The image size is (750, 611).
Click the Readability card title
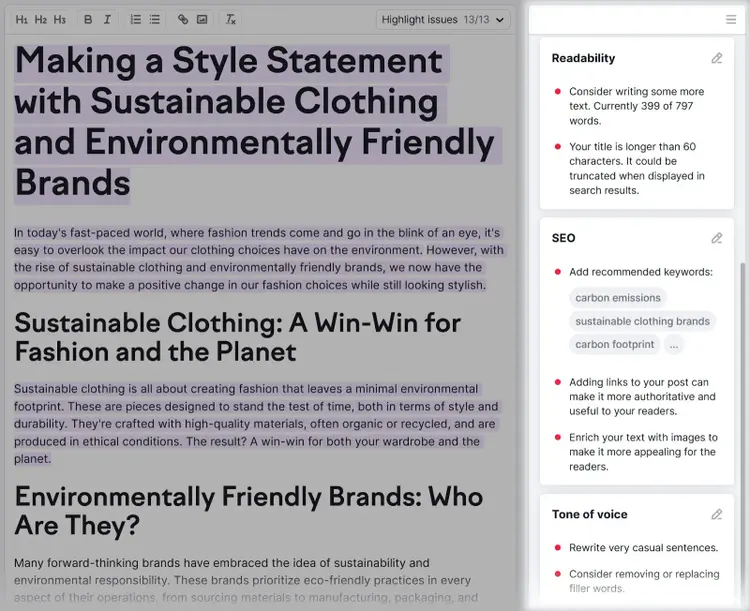tap(583, 58)
